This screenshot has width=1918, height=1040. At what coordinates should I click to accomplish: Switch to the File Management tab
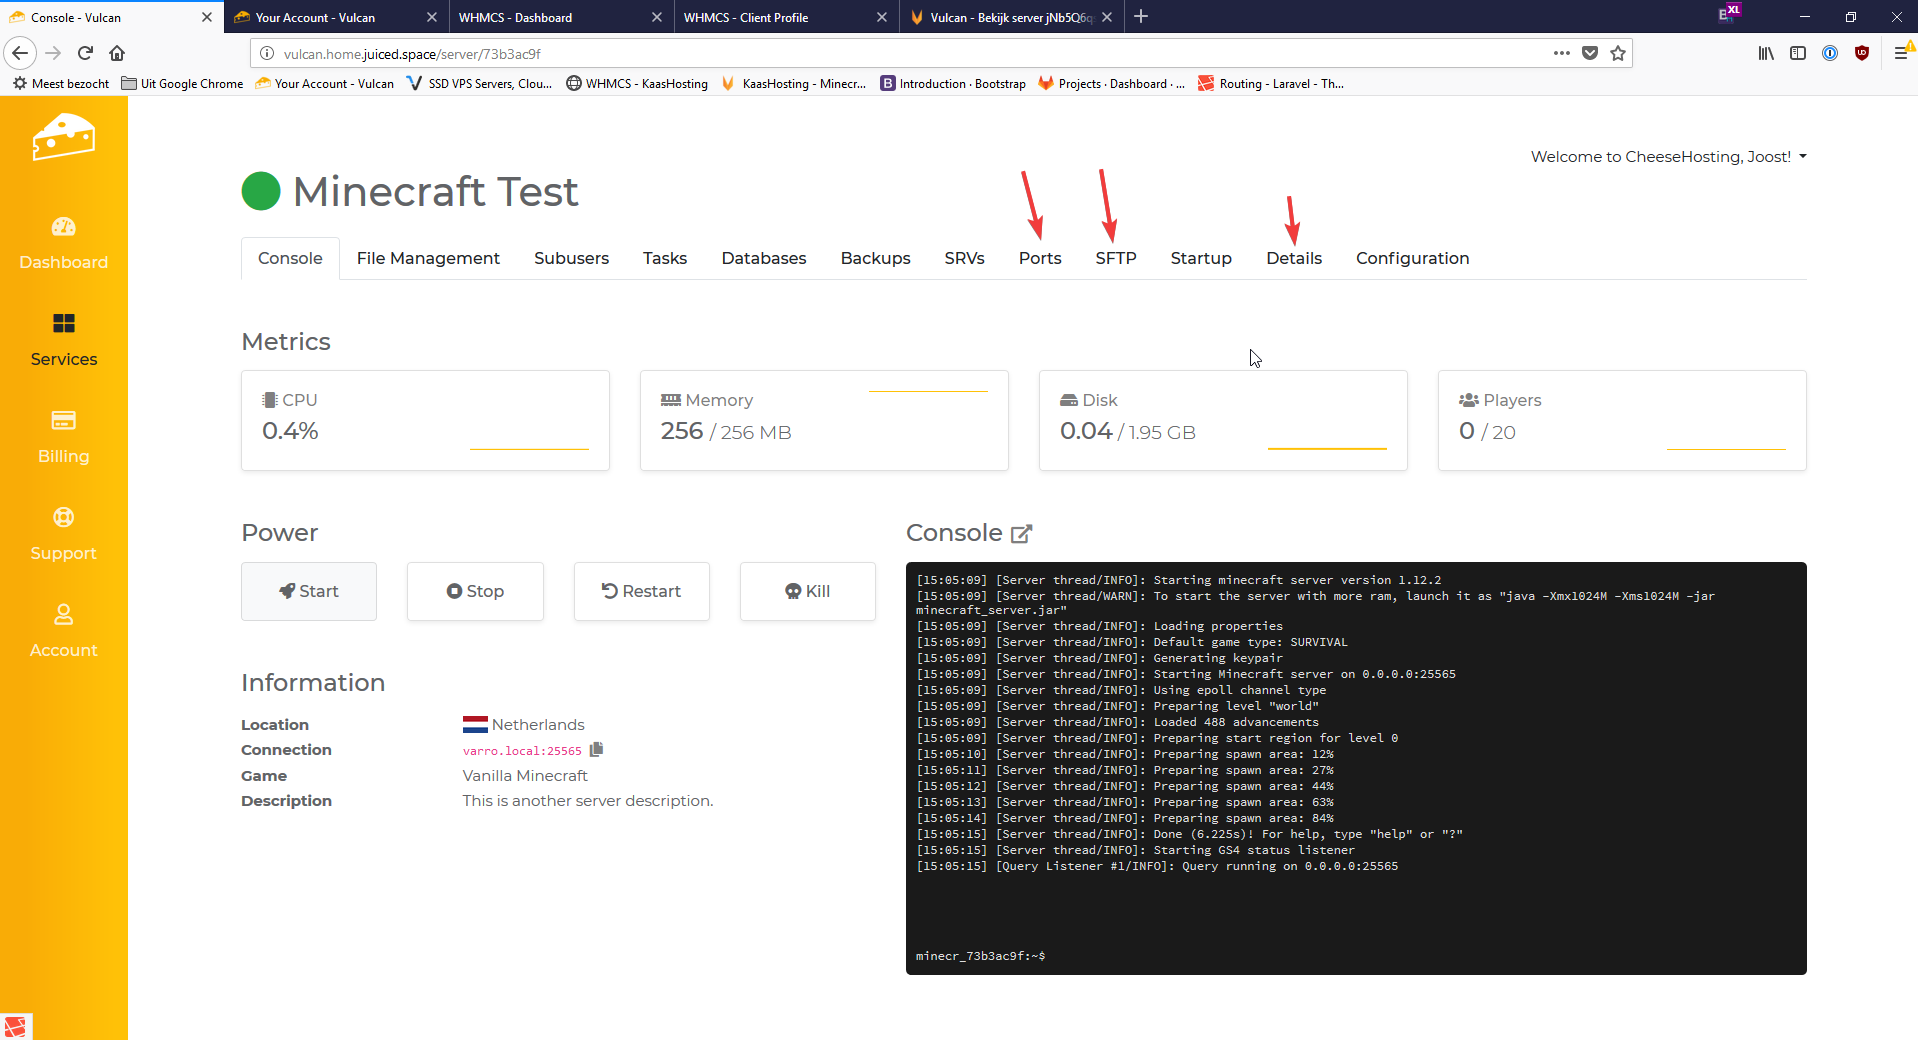(428, 258)
